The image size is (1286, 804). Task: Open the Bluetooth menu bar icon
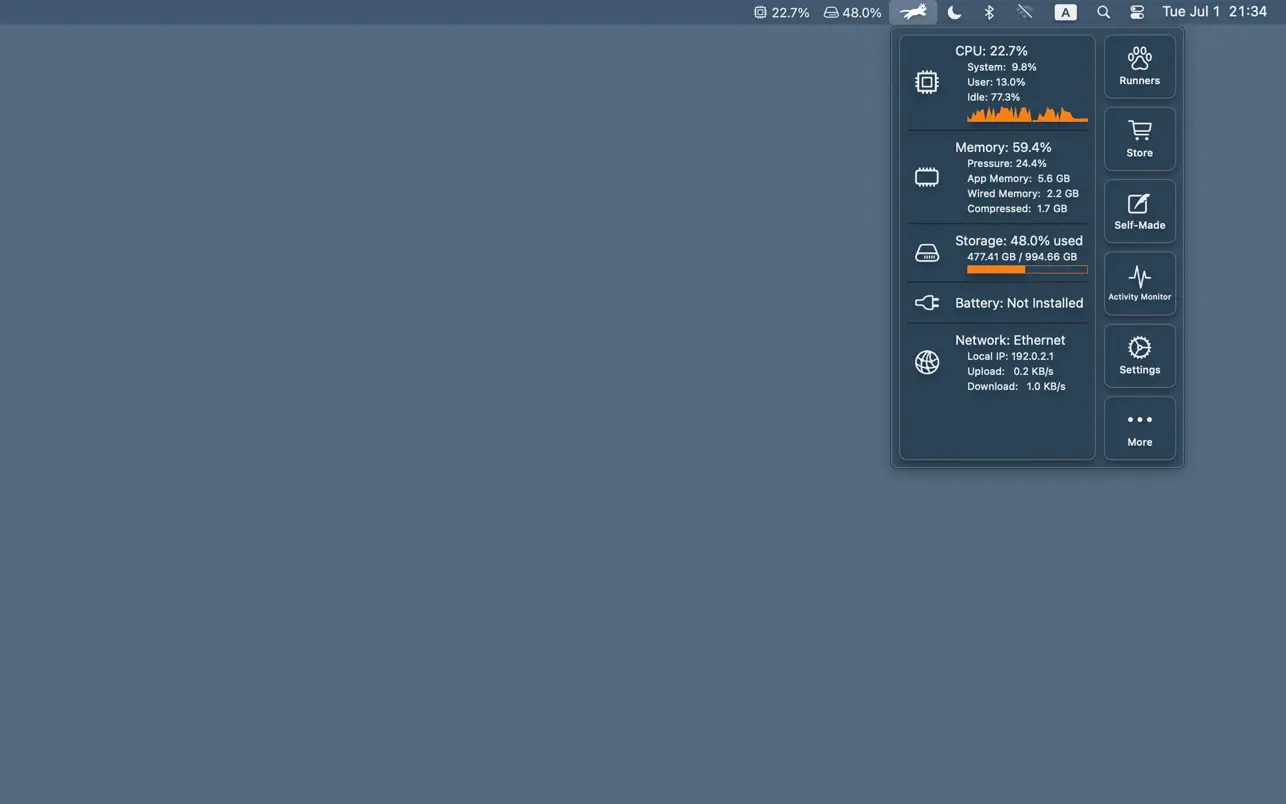(989, 12)
